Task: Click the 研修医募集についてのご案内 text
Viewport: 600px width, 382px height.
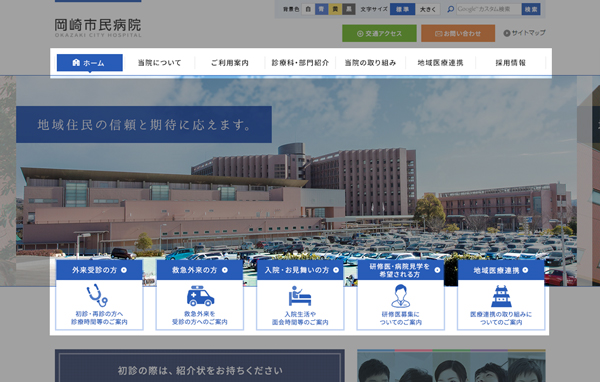Action: pos(400,318)
